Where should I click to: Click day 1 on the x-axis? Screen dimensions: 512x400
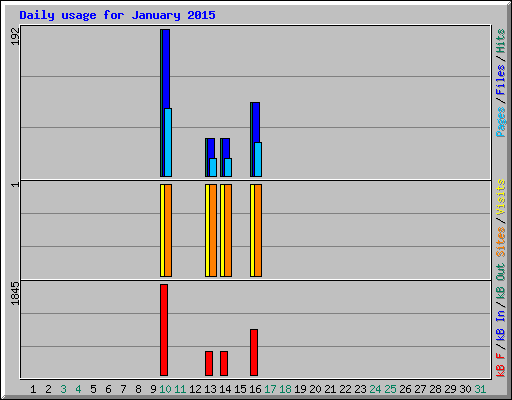pyautogui.click(x=33, y=389)
